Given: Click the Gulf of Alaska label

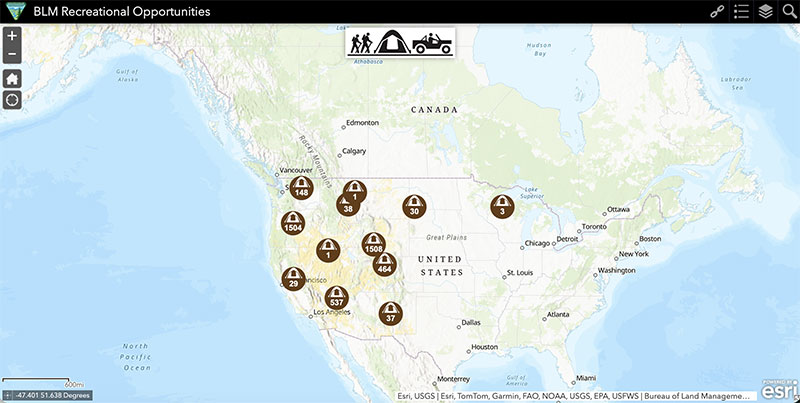Looking at the screenshot, I should click(127, 75).
